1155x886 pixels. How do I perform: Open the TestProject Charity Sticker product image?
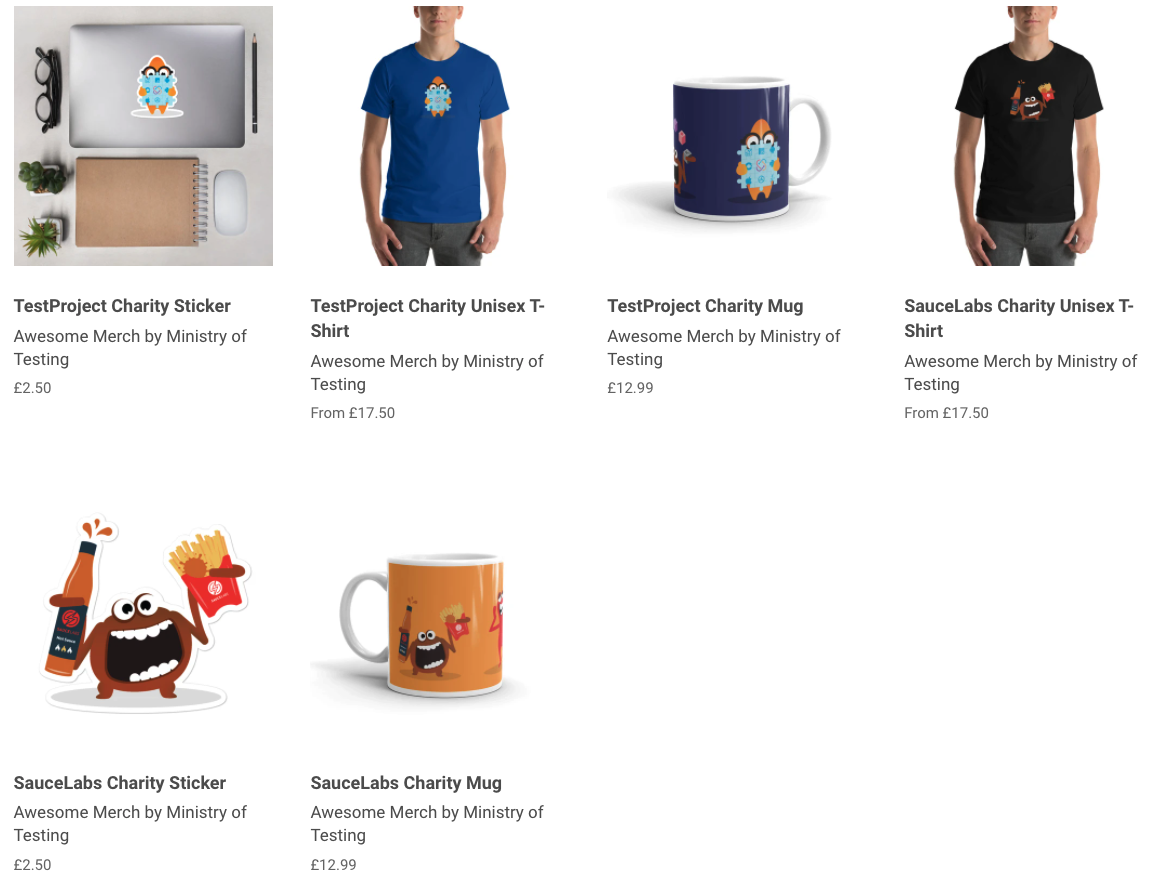144,136
